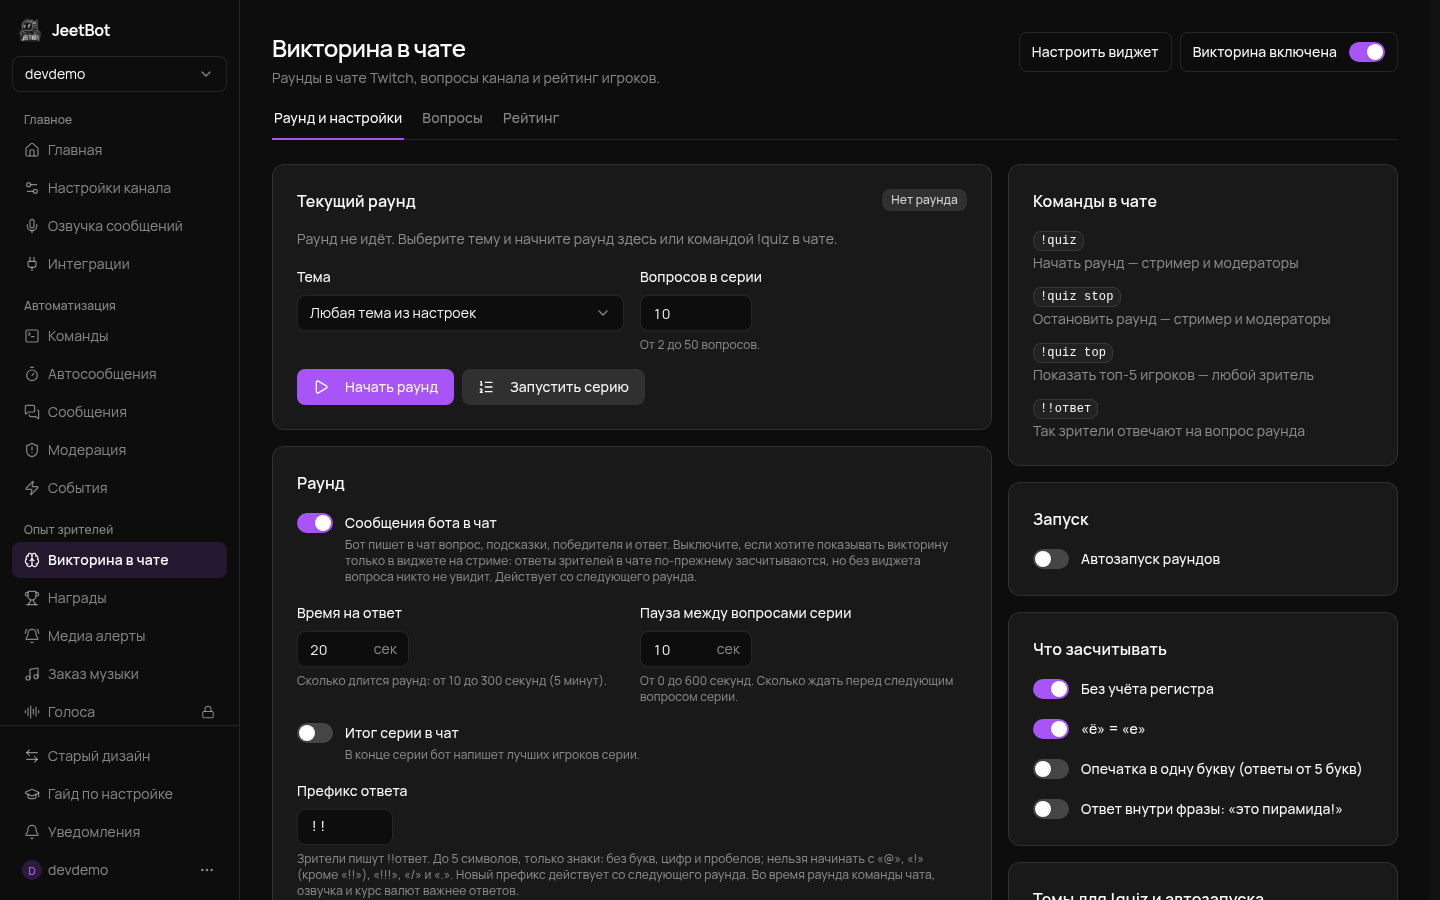Click the !quiz stop command chip
Viewport: 1440px width, 900px height.
coord(1077,296)
